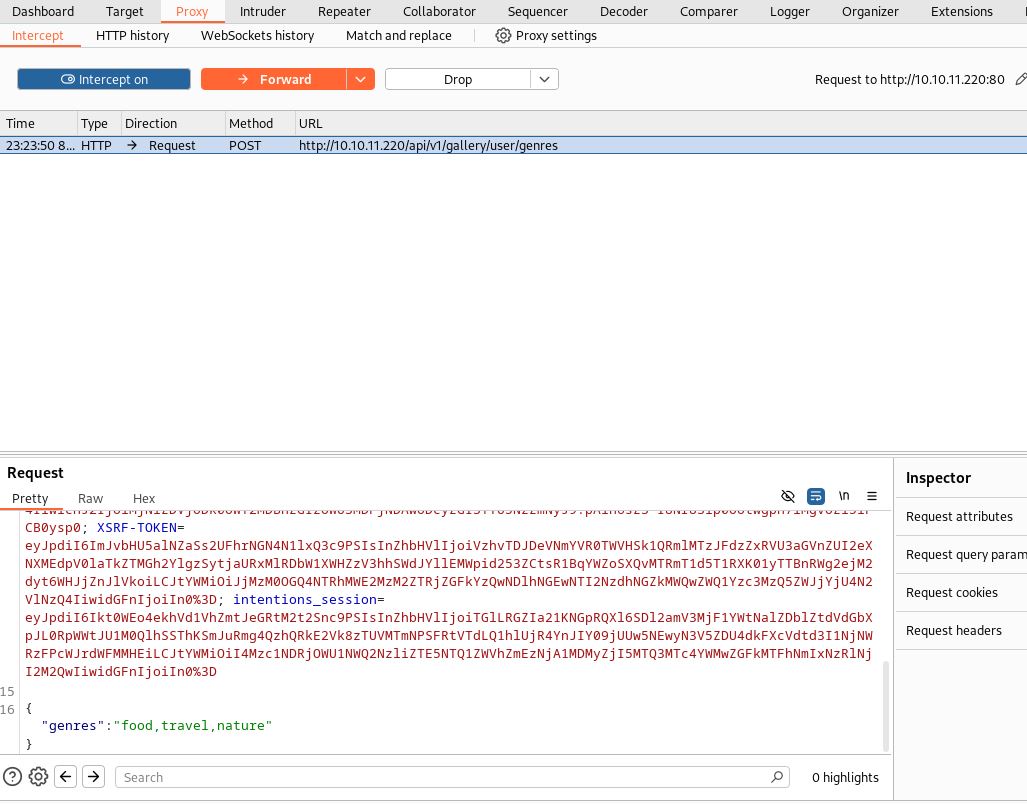This screenshot has width=1027, height=804.
Task: Toggle the Intercept on button
Action: point(104,79)
